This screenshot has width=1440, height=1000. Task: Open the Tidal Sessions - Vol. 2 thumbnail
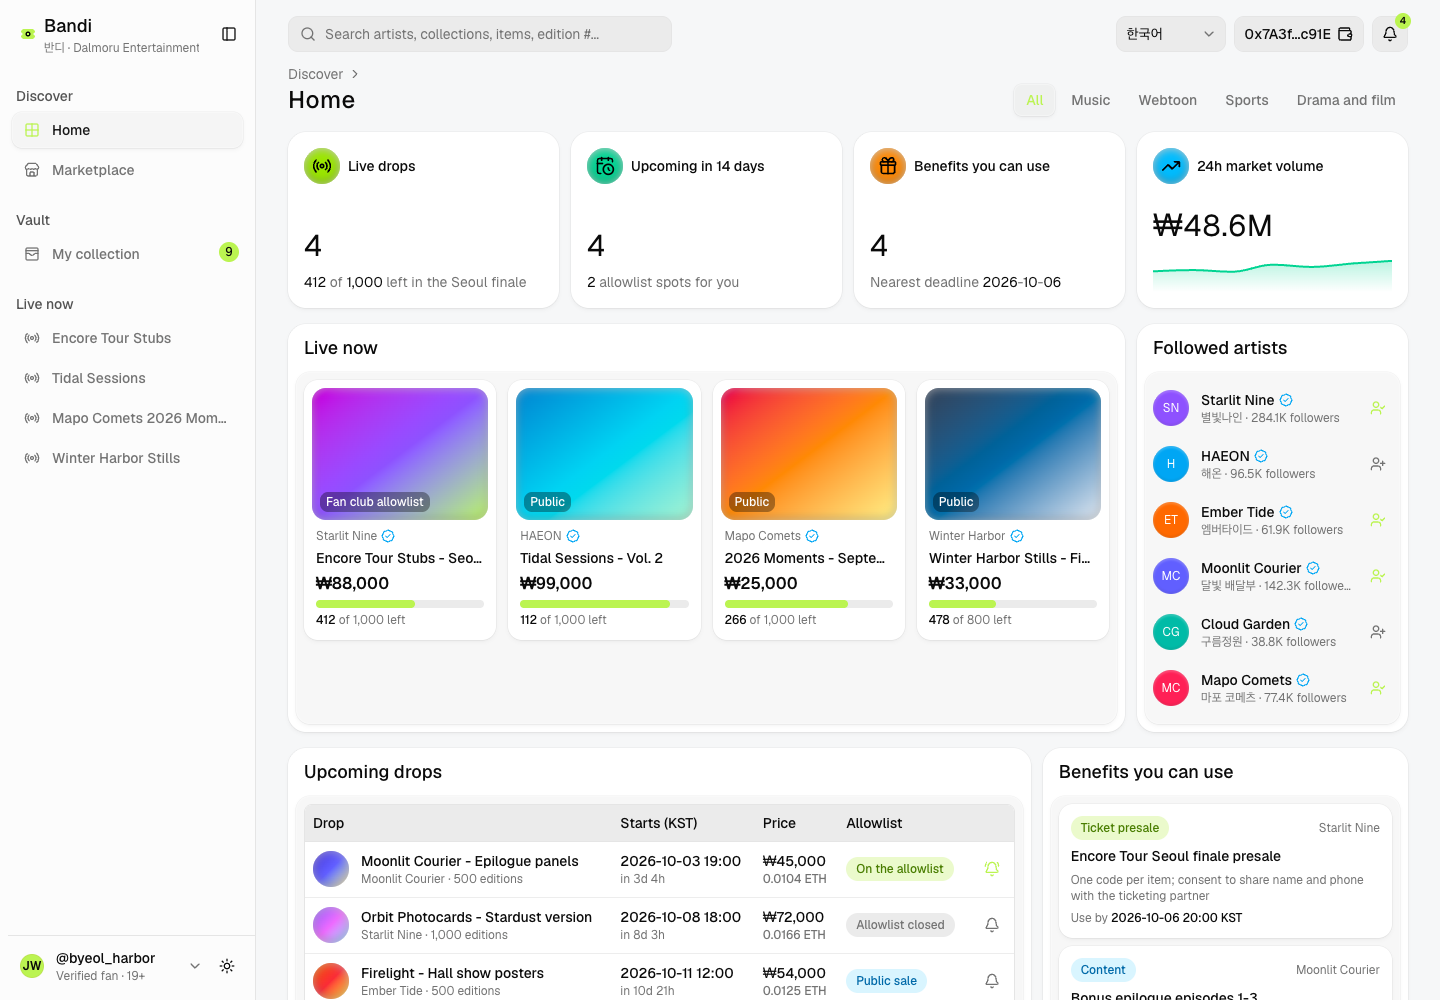[x=604, y=454]
